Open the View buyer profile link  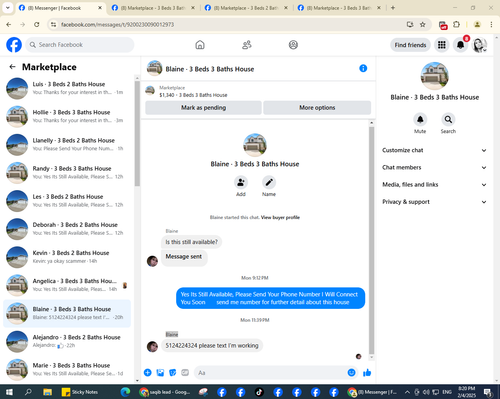(x=280, y=217)
